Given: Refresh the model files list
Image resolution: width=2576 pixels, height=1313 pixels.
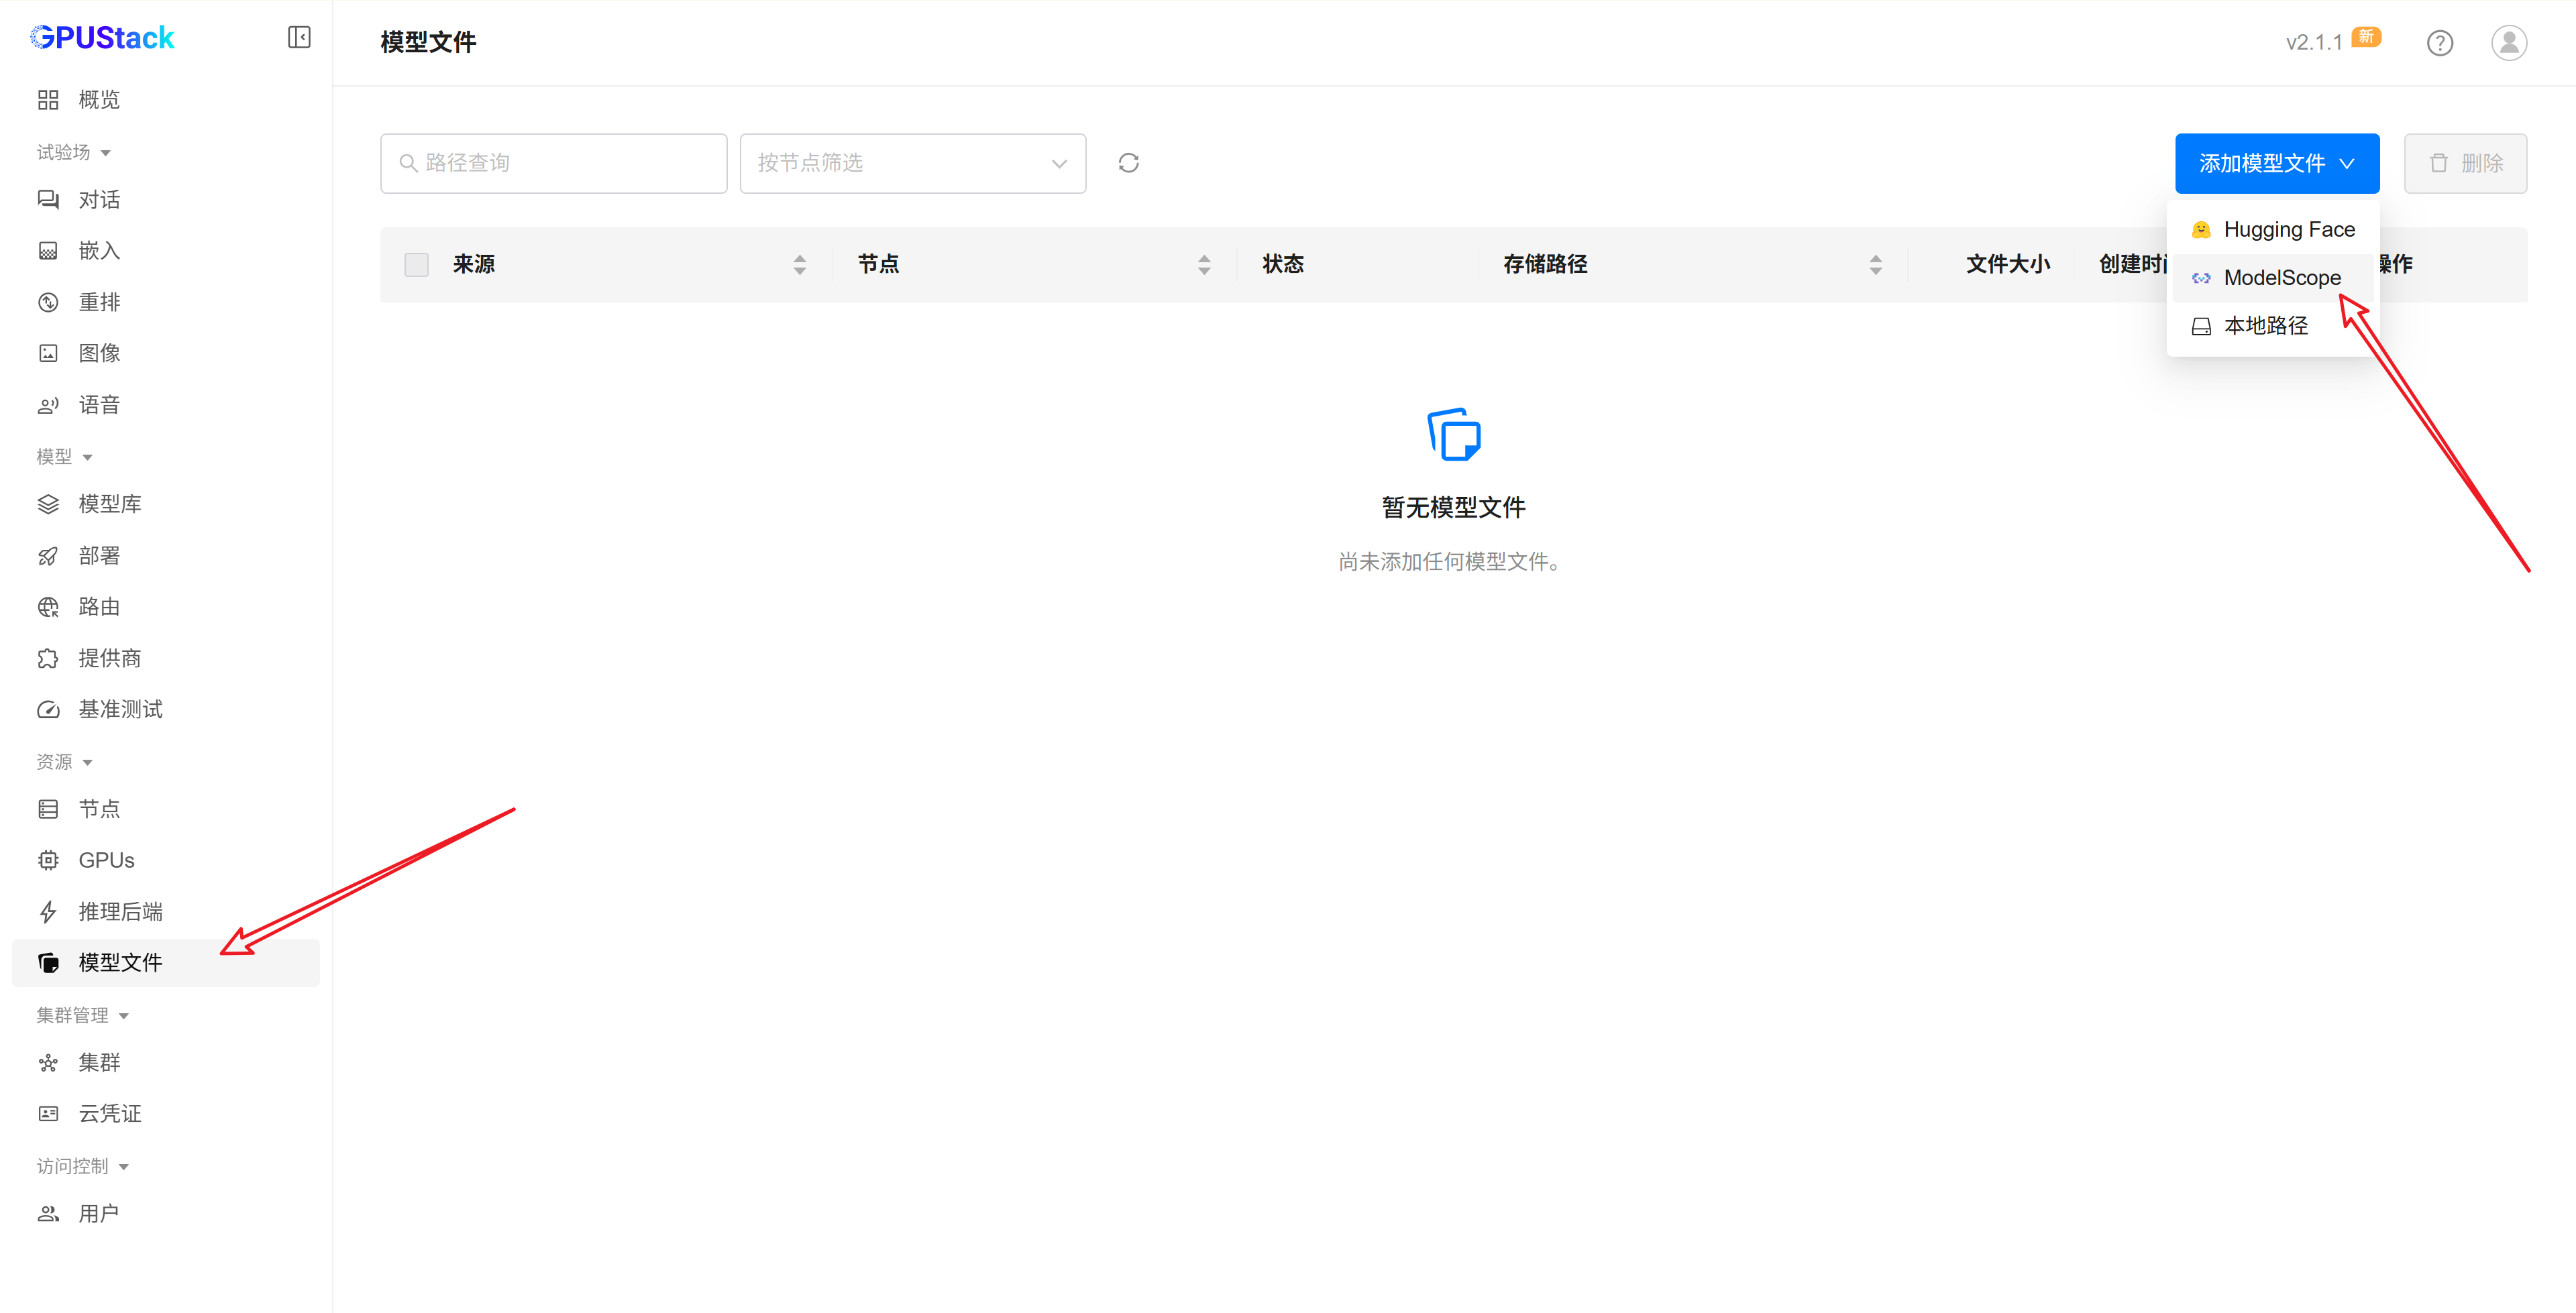Looking at the screenshot, I should click(1128, 163).
